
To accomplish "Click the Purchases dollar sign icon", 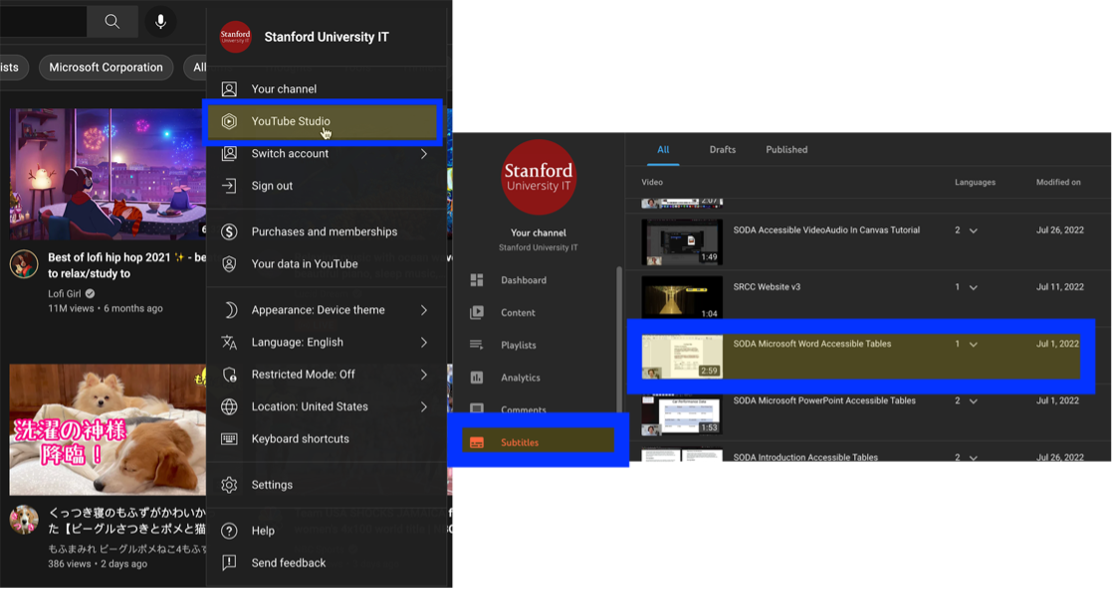I will click(229, 232).
